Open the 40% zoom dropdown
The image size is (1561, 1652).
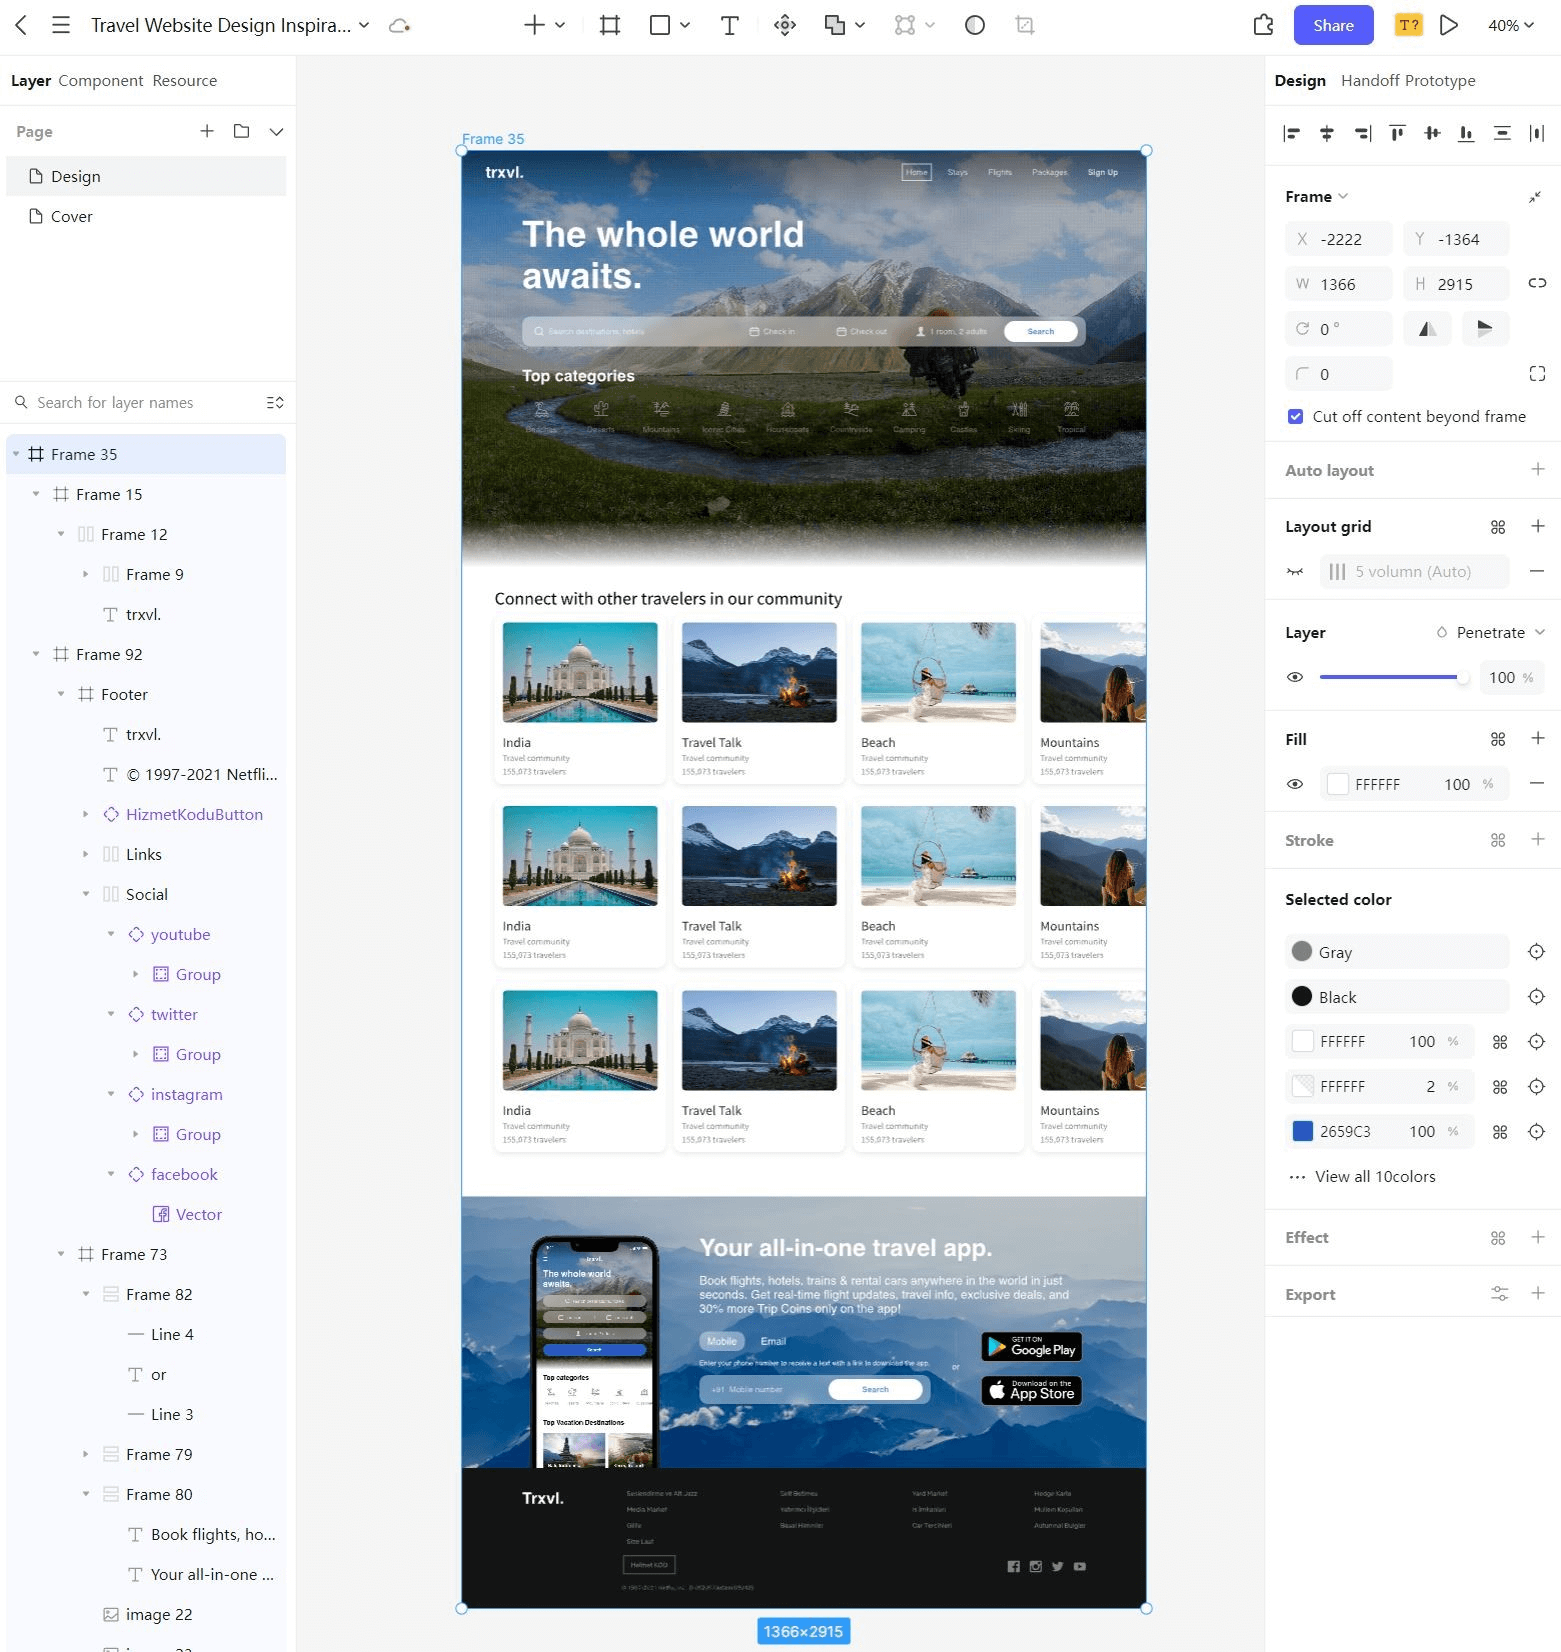[1510, 25]
